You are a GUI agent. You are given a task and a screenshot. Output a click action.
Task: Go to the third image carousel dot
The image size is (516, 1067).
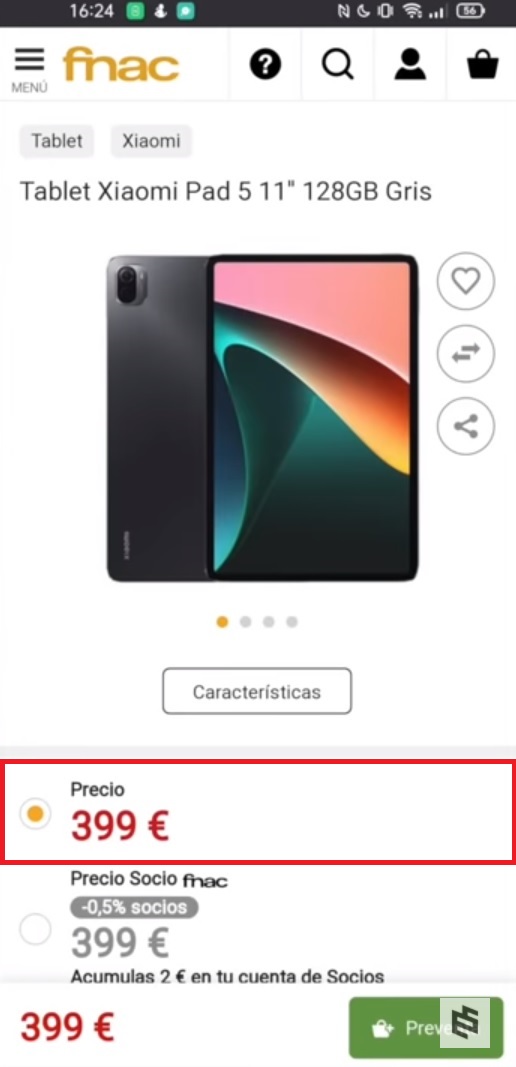(x=269, y=621)
